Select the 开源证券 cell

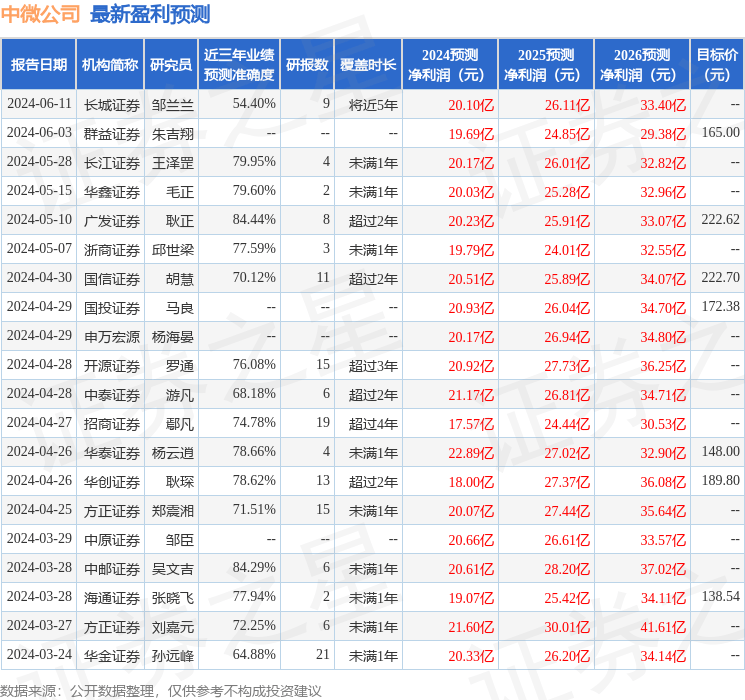[112, 366]
